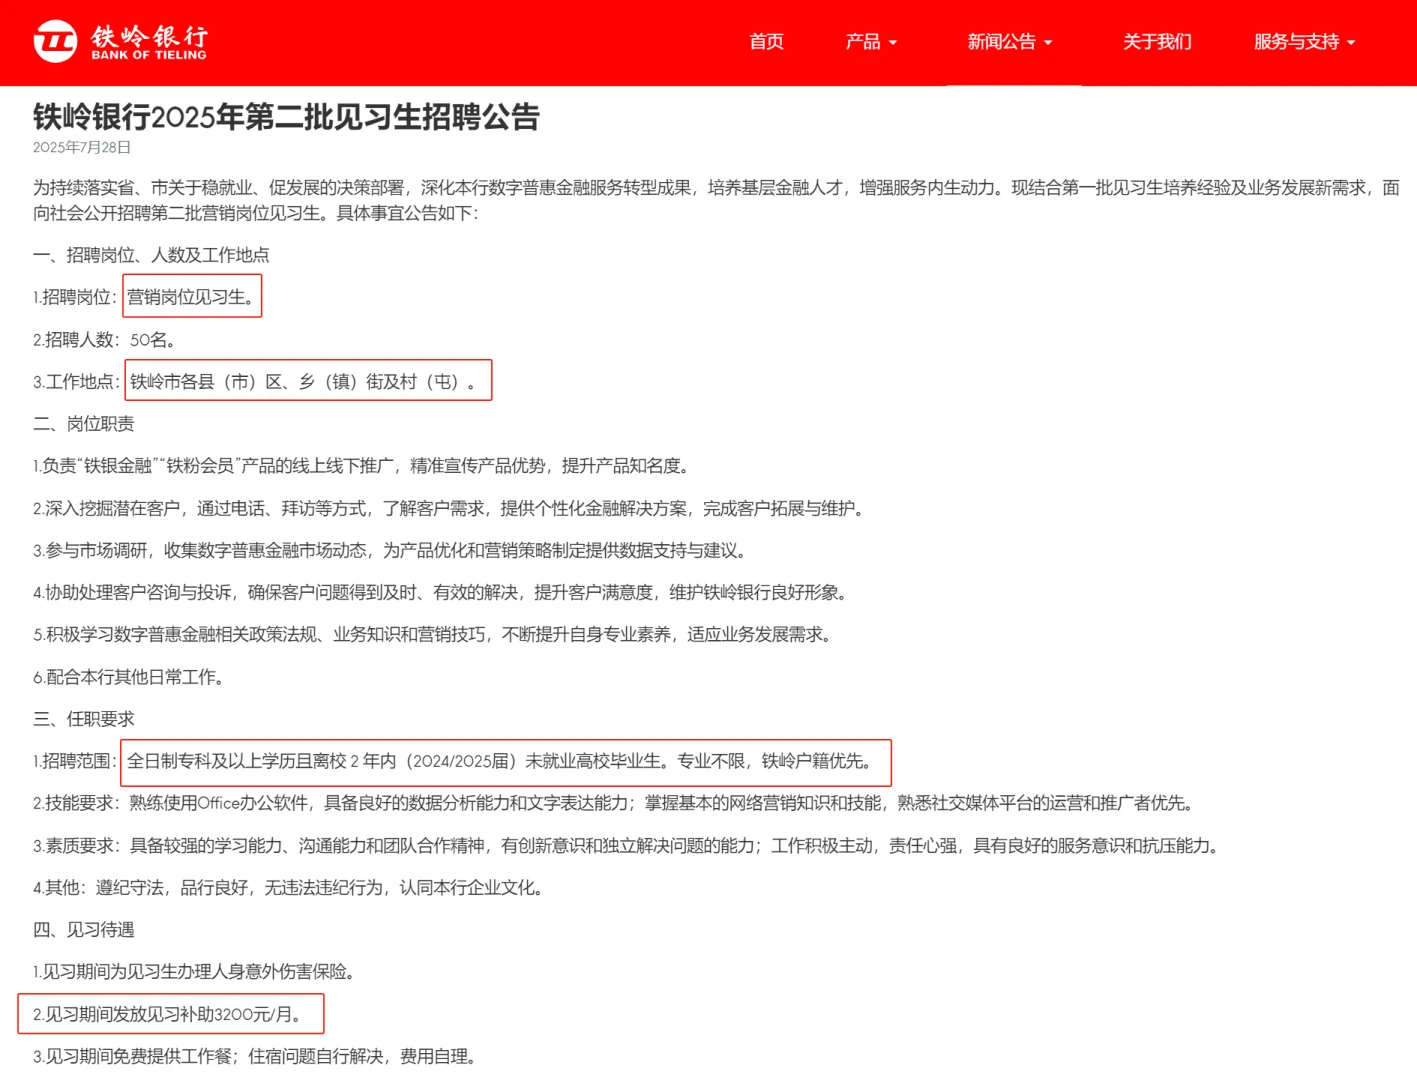Click the Bank of Tieling logo
1417x1080 pixels.
click(x=121, y=42)
